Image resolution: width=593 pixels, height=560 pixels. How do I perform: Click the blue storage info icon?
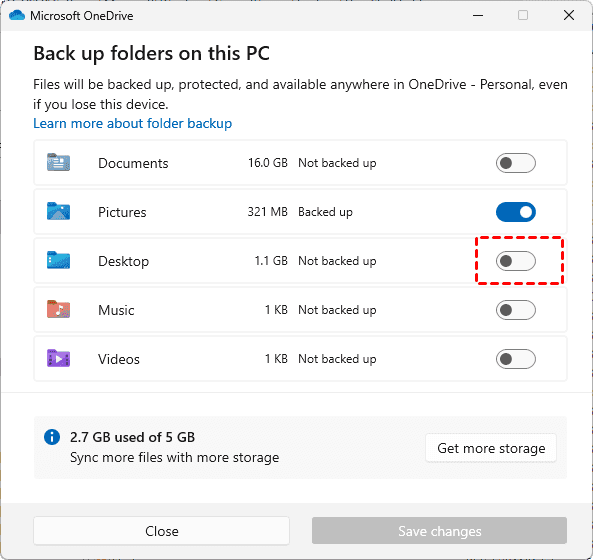coord(52,437)
